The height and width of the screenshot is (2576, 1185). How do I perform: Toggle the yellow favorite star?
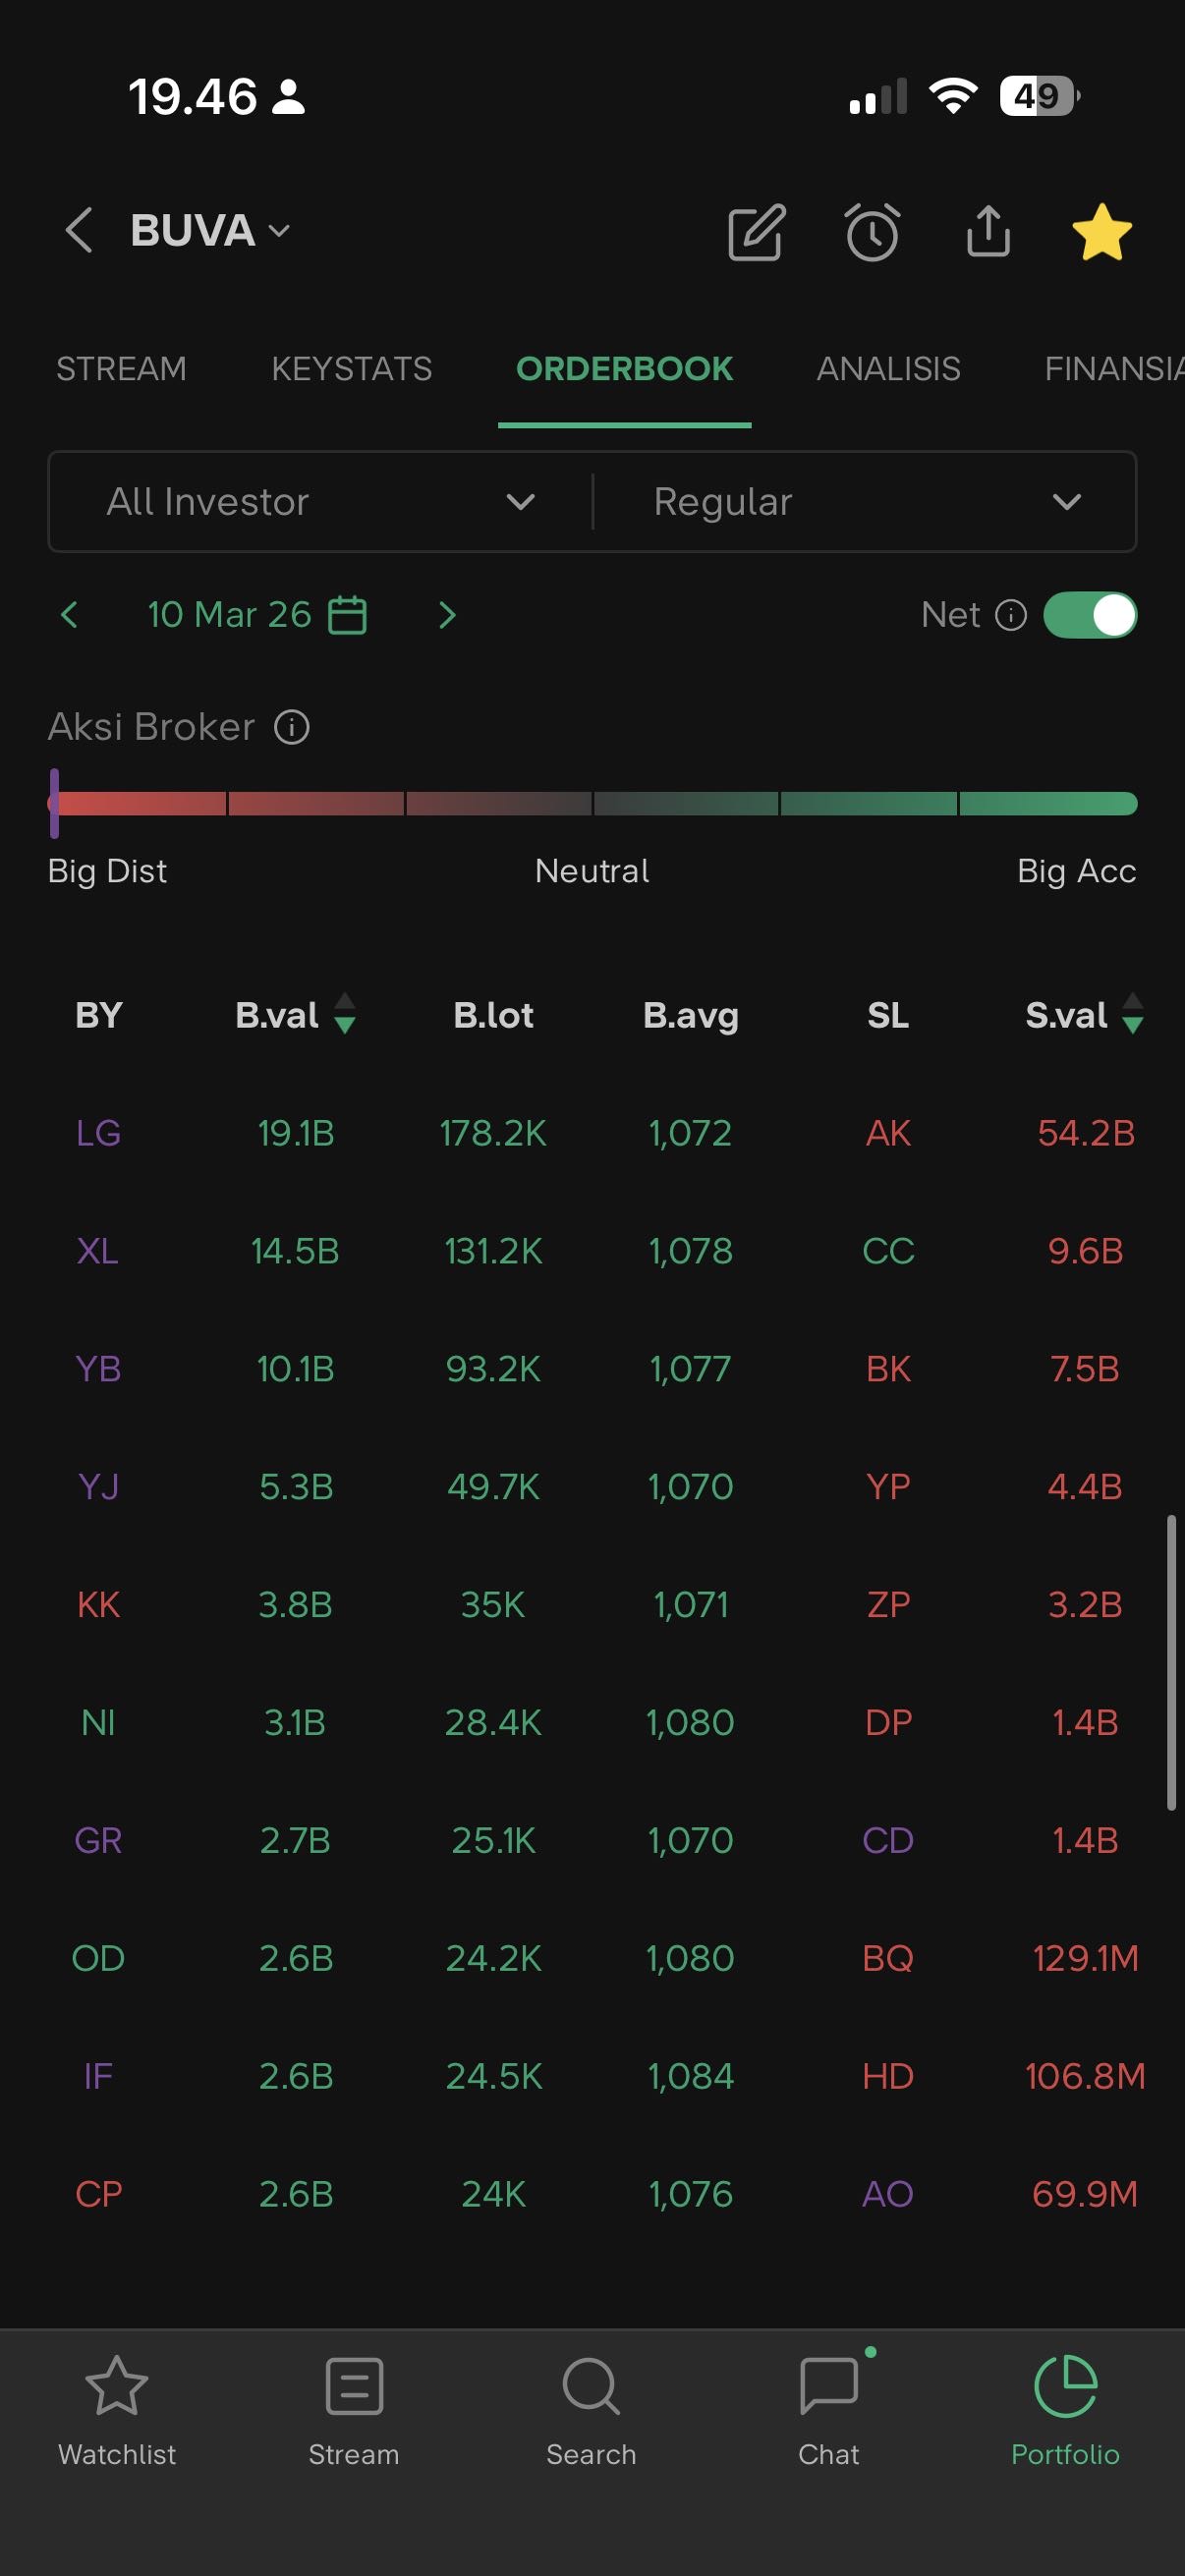[x=1101, y=232]
